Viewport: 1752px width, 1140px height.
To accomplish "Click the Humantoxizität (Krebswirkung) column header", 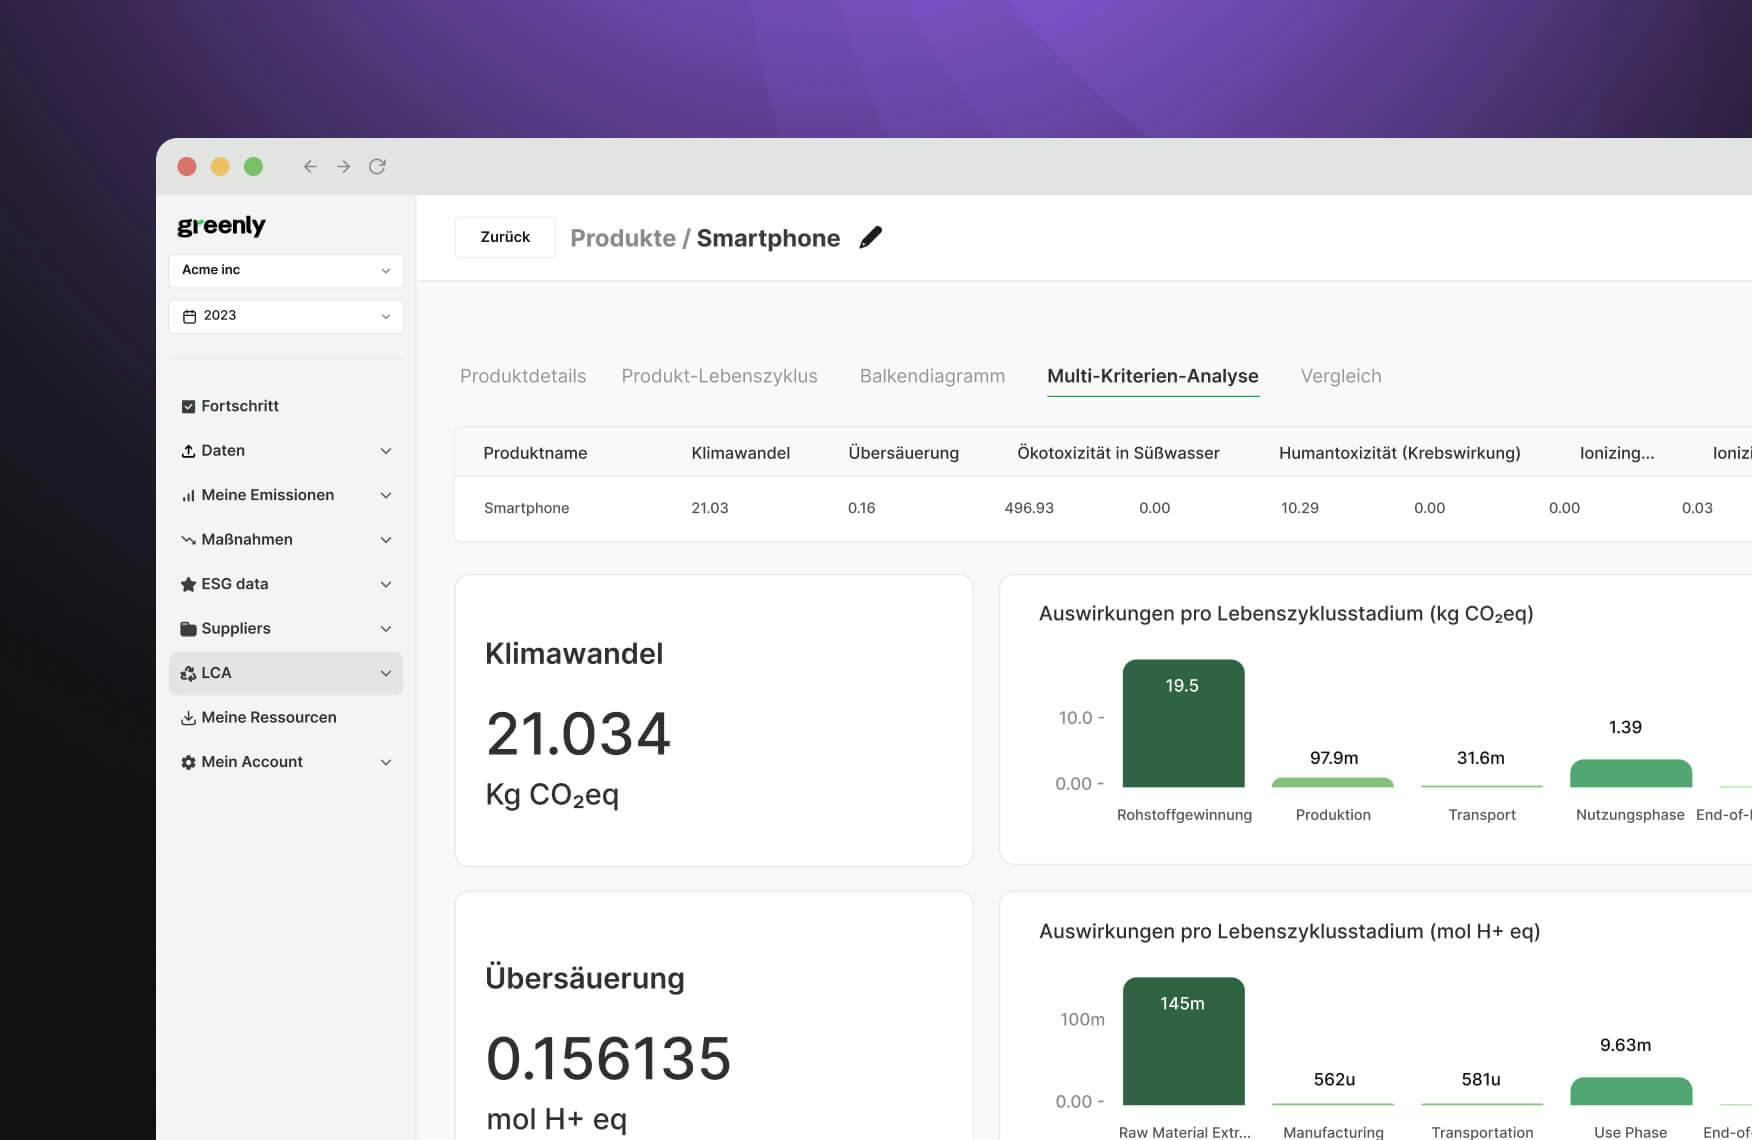I will pos(1399,453).
